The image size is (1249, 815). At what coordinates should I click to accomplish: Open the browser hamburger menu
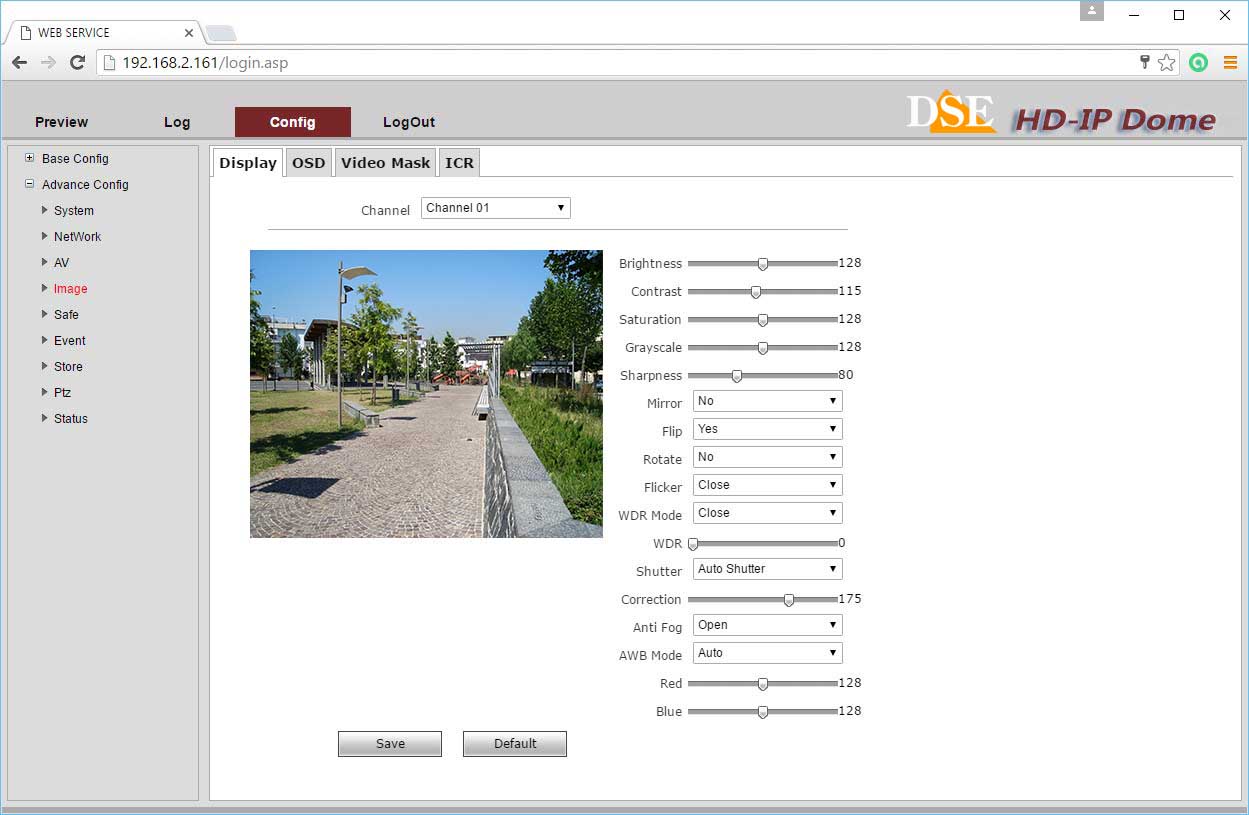click(x=1230, y=63)
